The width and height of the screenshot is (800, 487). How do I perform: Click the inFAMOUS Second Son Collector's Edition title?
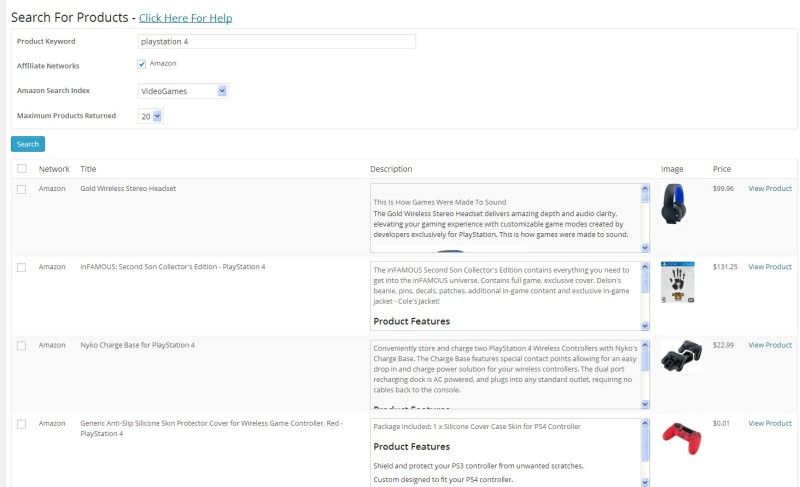click(x=173, y=267)
